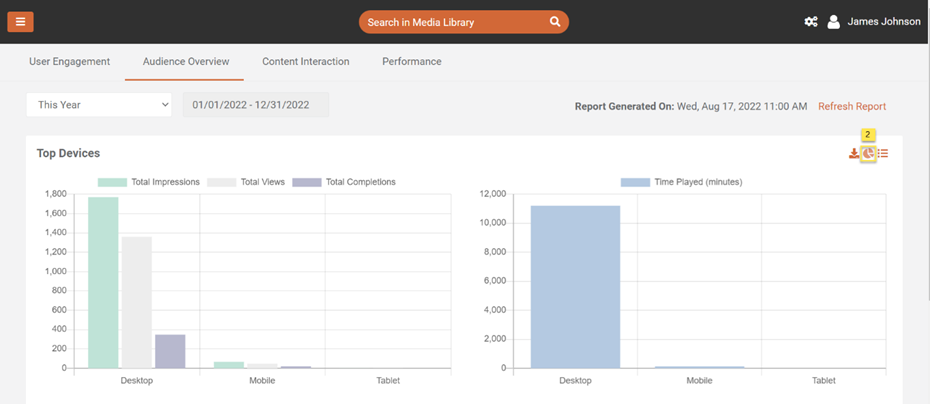Switch to the User Engagement tab
Viewport: 930px width, 404px height.
click(x=69, y=61)
